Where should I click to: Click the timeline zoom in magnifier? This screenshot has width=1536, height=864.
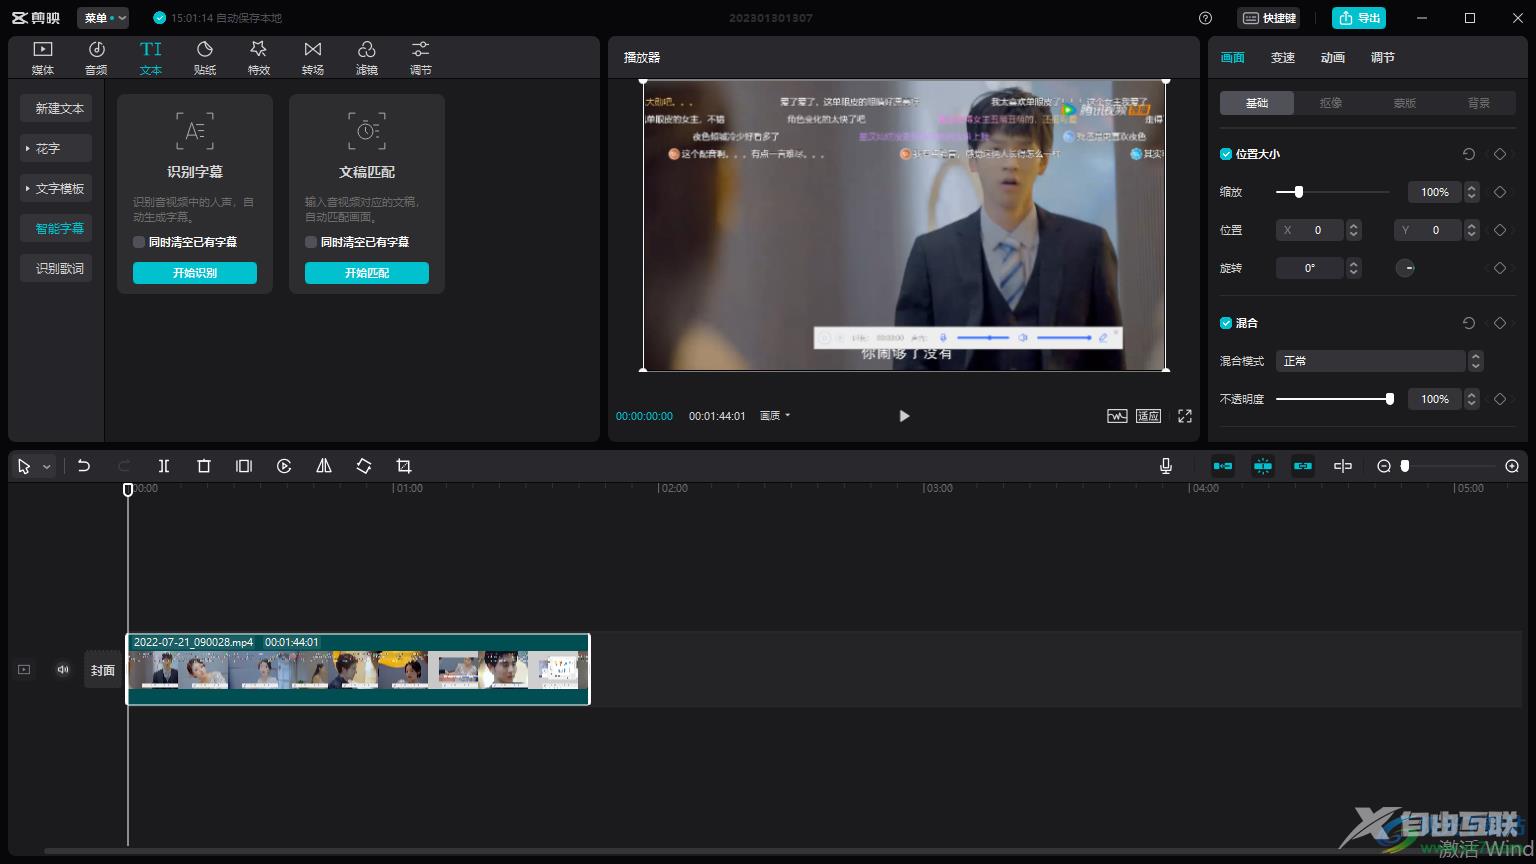(1512, 466)
